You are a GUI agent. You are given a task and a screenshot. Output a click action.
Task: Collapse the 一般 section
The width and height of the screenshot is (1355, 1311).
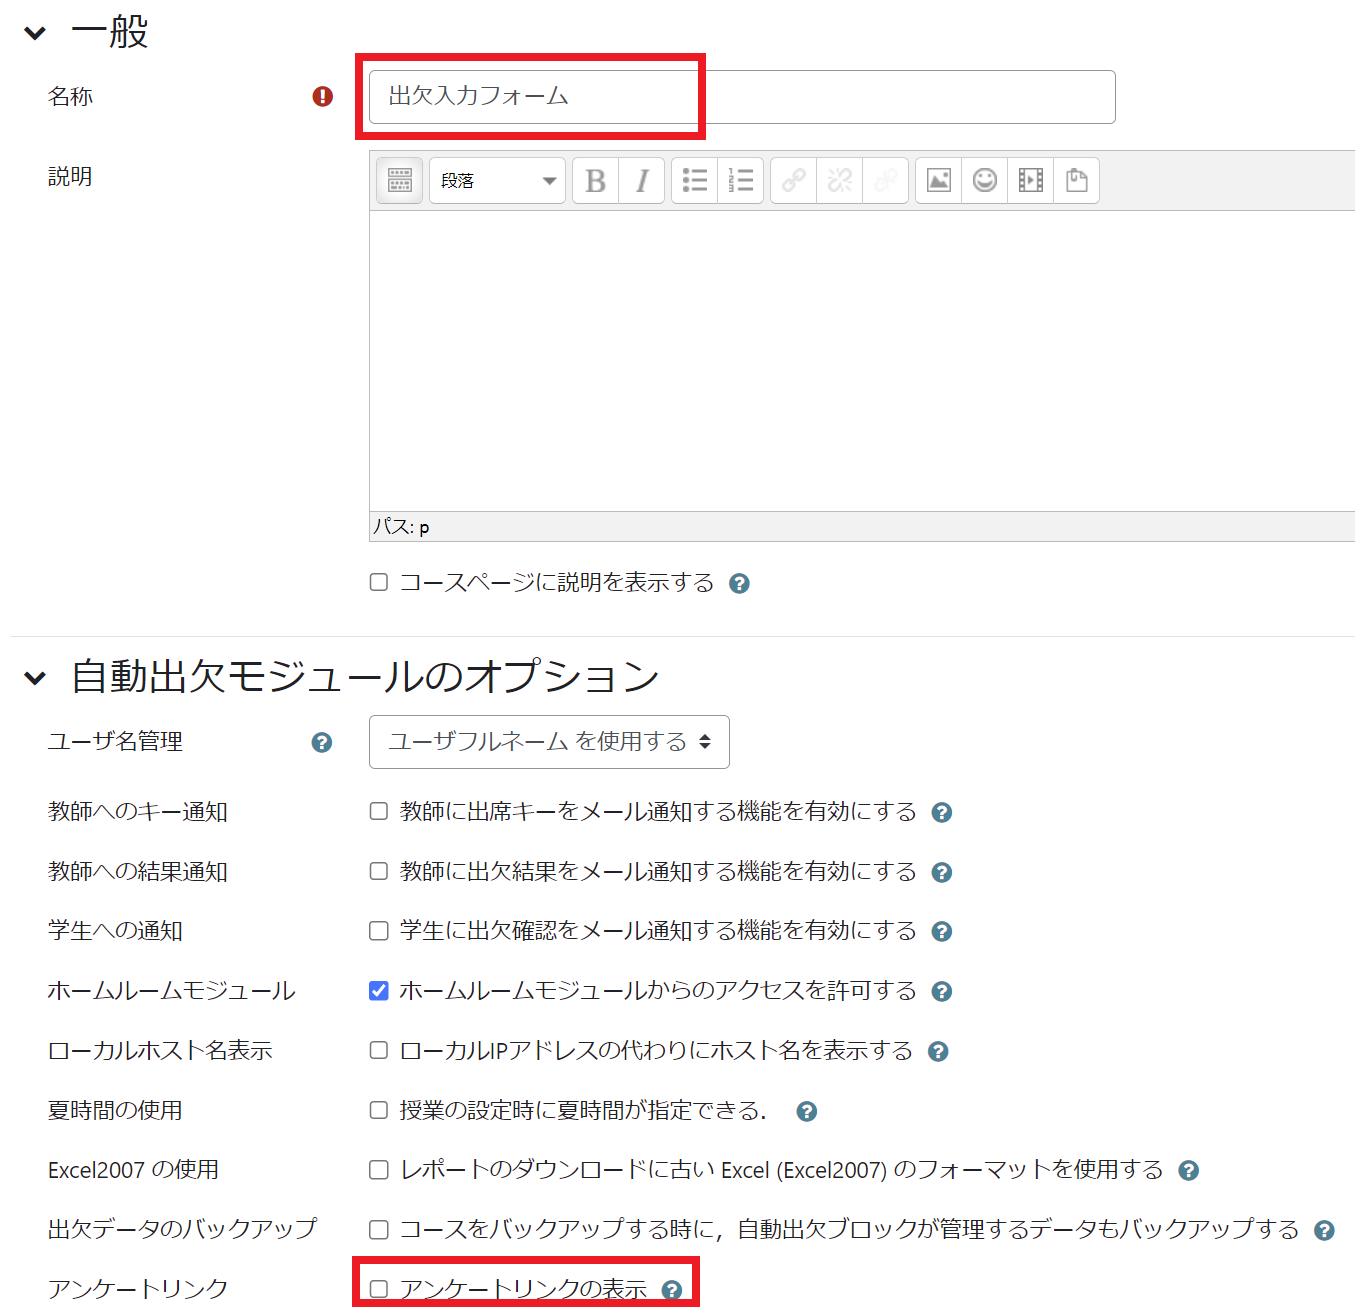(x=35, y=33)
